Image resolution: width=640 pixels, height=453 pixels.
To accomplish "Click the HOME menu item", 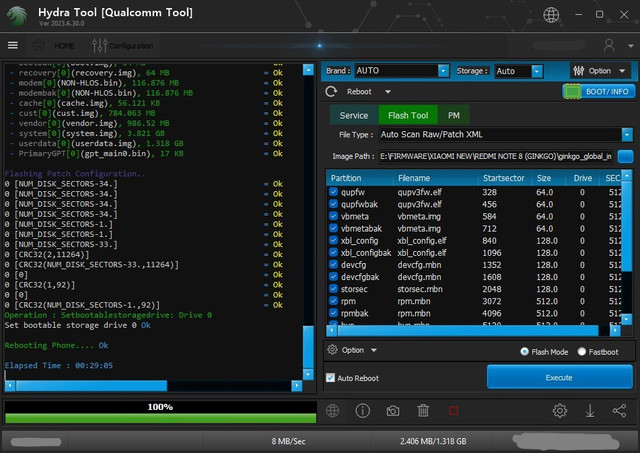I will coord(64,46).
